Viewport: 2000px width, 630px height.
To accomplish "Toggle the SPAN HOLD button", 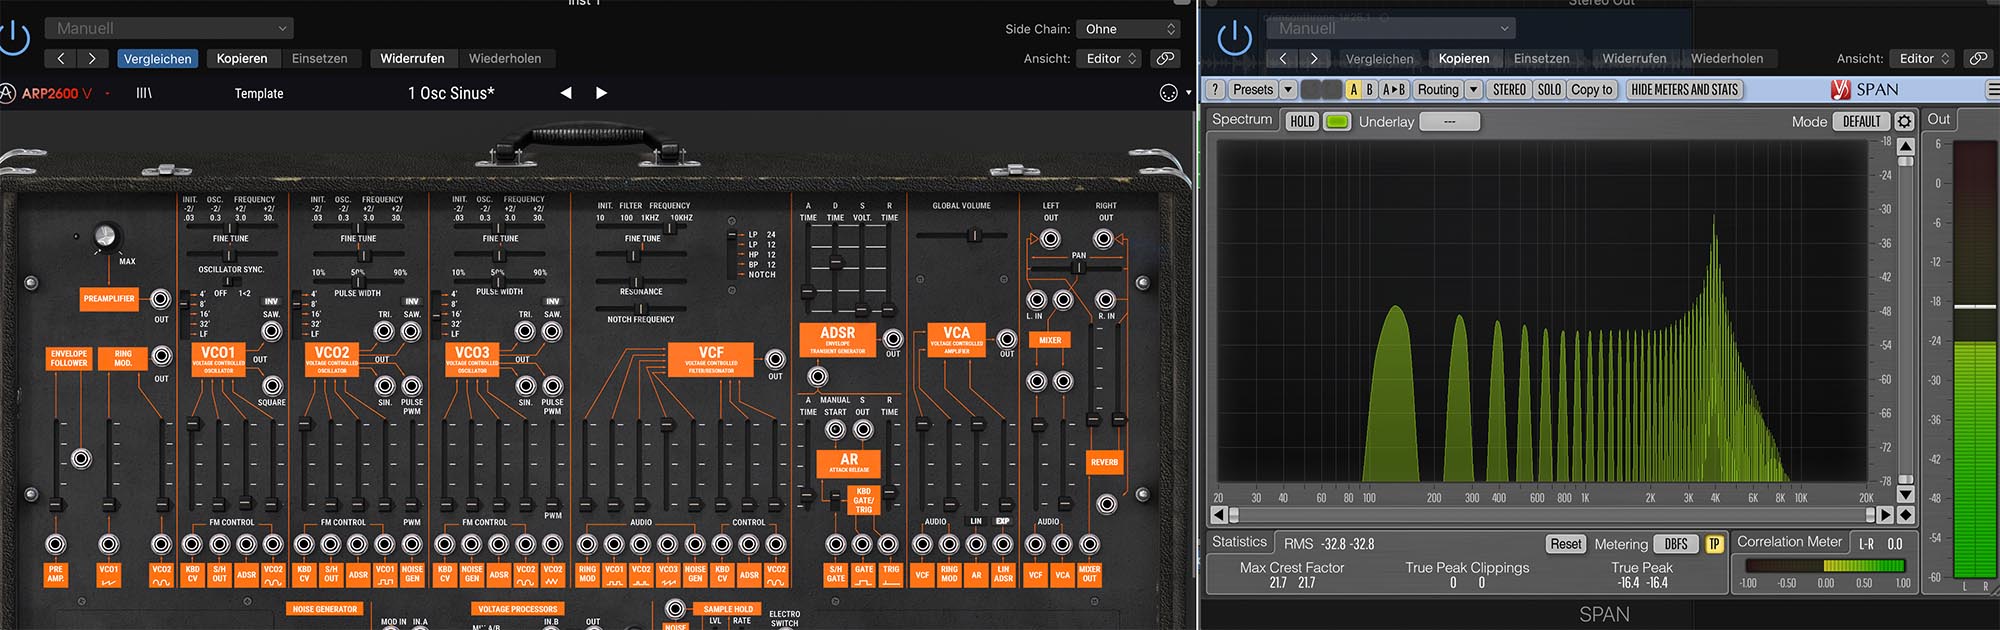I will coord(1302,122).
